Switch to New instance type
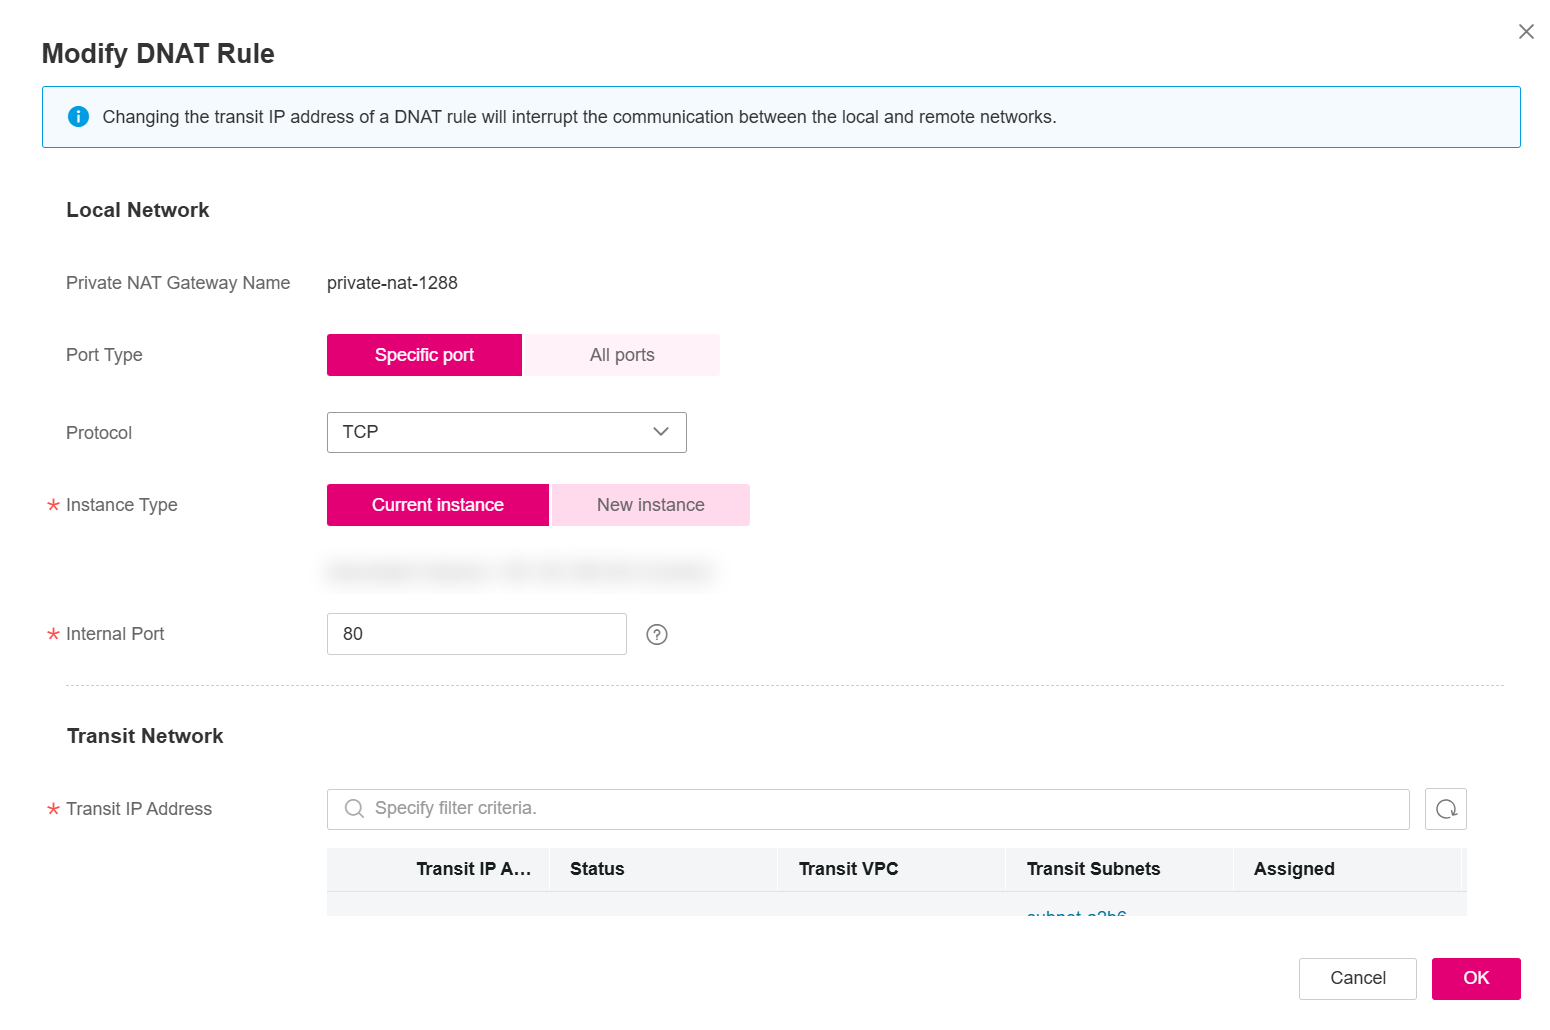This screenshot has width=1550, height=1030. pyautogui.click(x=651, y=505)
